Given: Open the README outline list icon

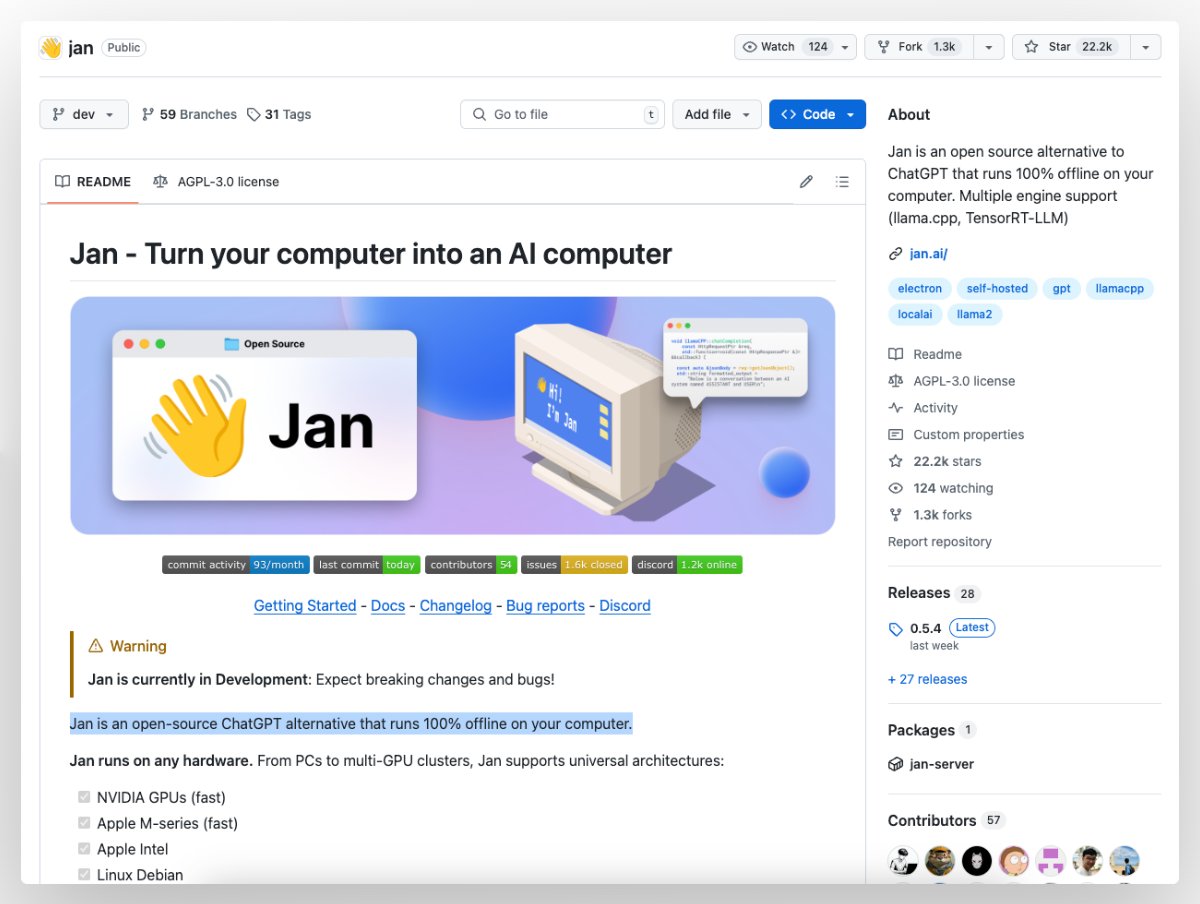Looking at the screenshot, I should 842,182.
